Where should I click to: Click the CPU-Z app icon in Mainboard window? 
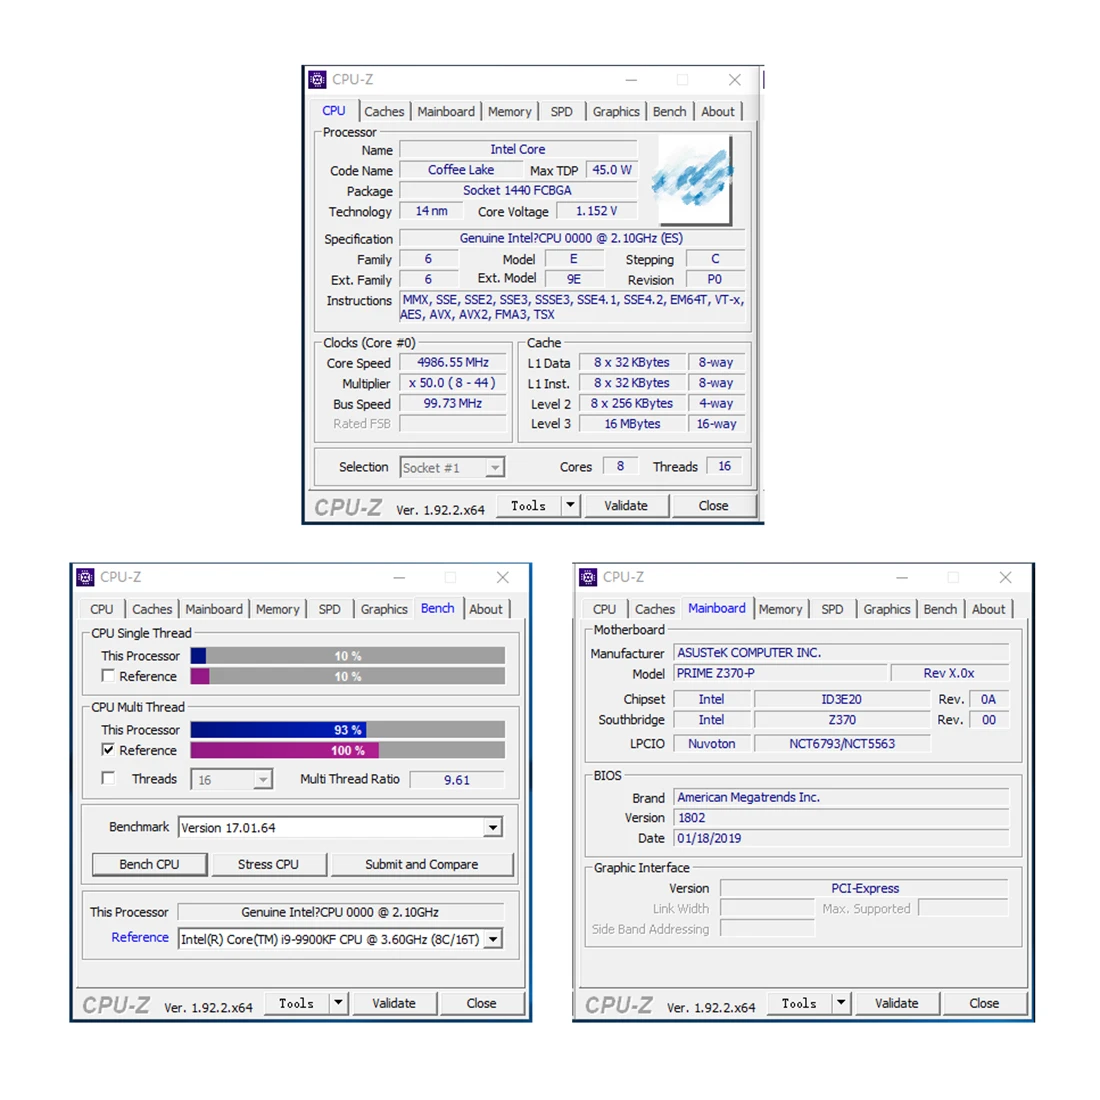(x=588, y=577)
